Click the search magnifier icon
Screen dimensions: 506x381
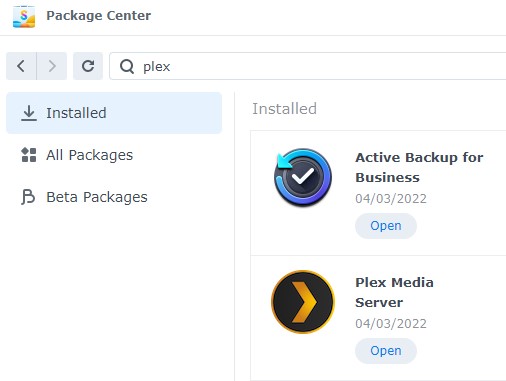[127, 66]
